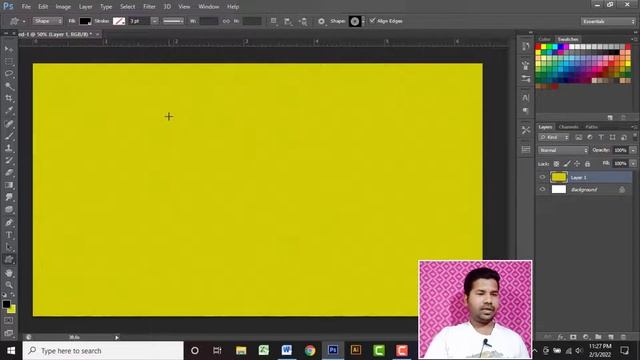640x360 pixels.
Task: Open Microsoft Word from taskbar
Action: click(287, 351)
